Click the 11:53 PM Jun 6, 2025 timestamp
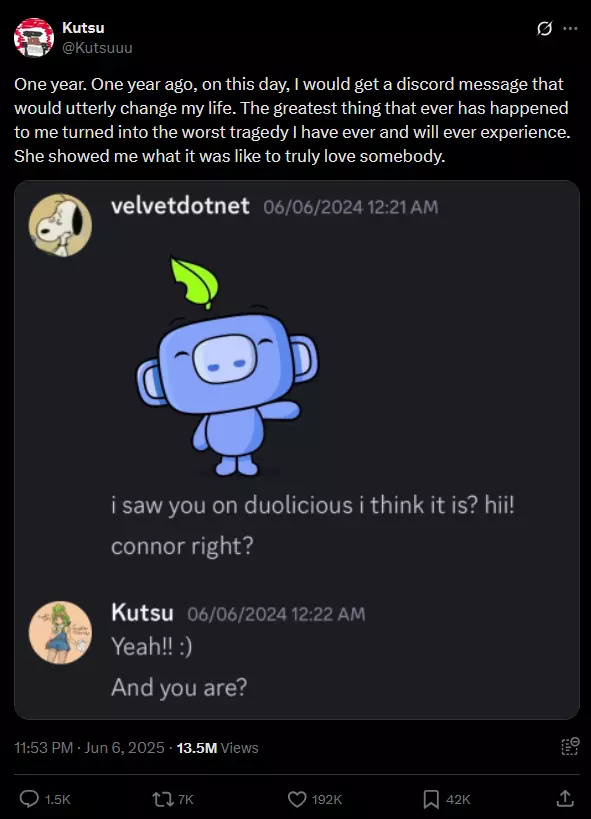Image resolution: width=591 pixels, height=819 pixels. [89, 747]
